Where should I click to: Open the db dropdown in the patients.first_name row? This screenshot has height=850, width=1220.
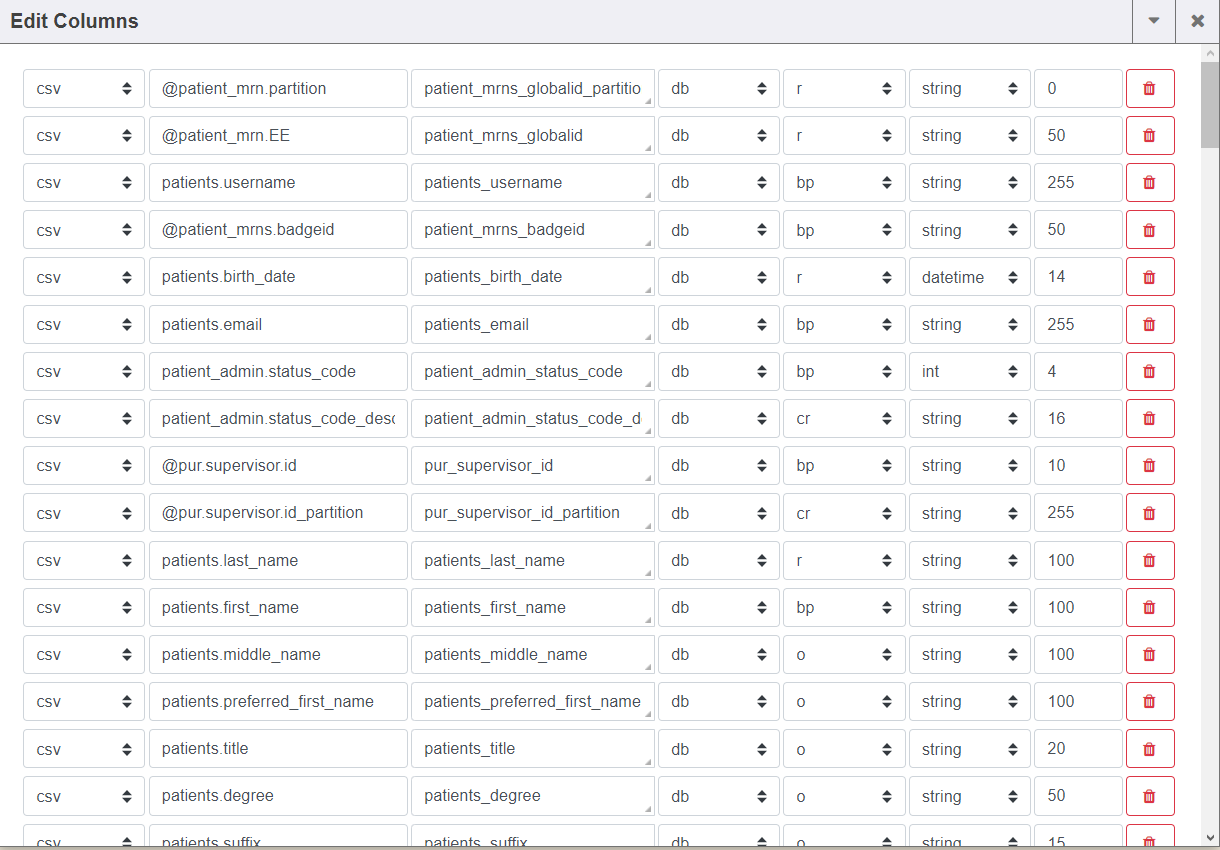click(717, 607)
